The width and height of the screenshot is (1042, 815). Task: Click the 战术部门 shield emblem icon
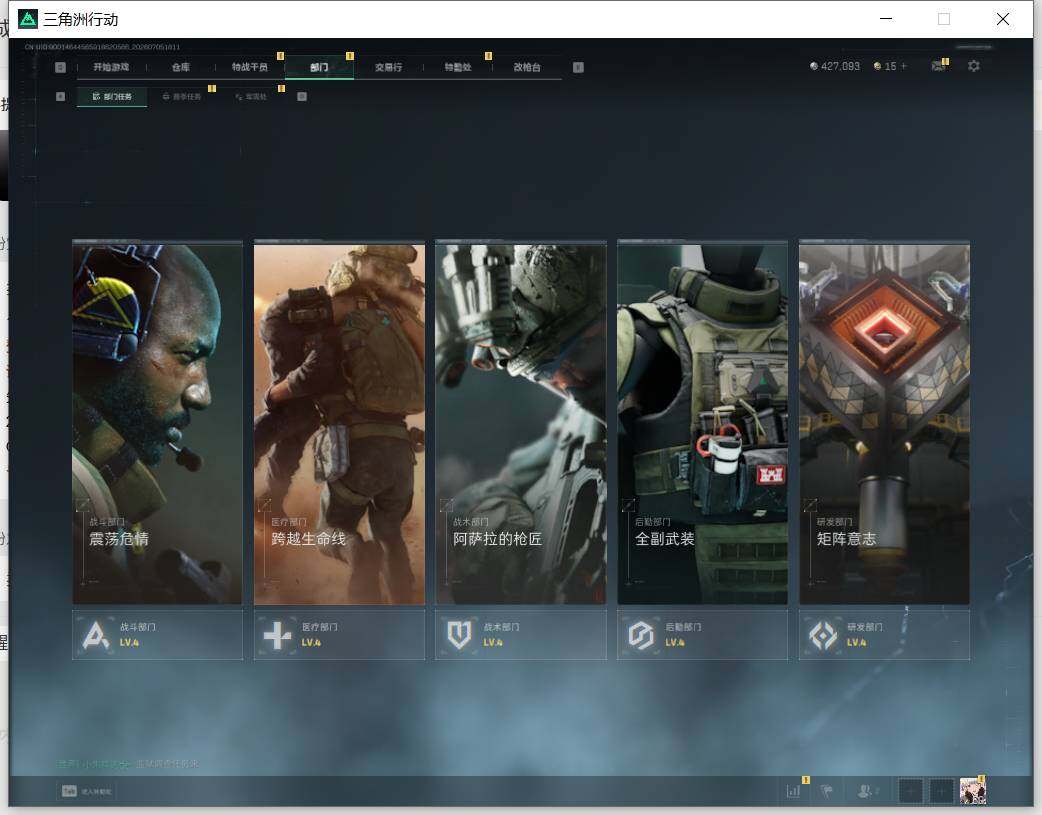click(459, 635)
